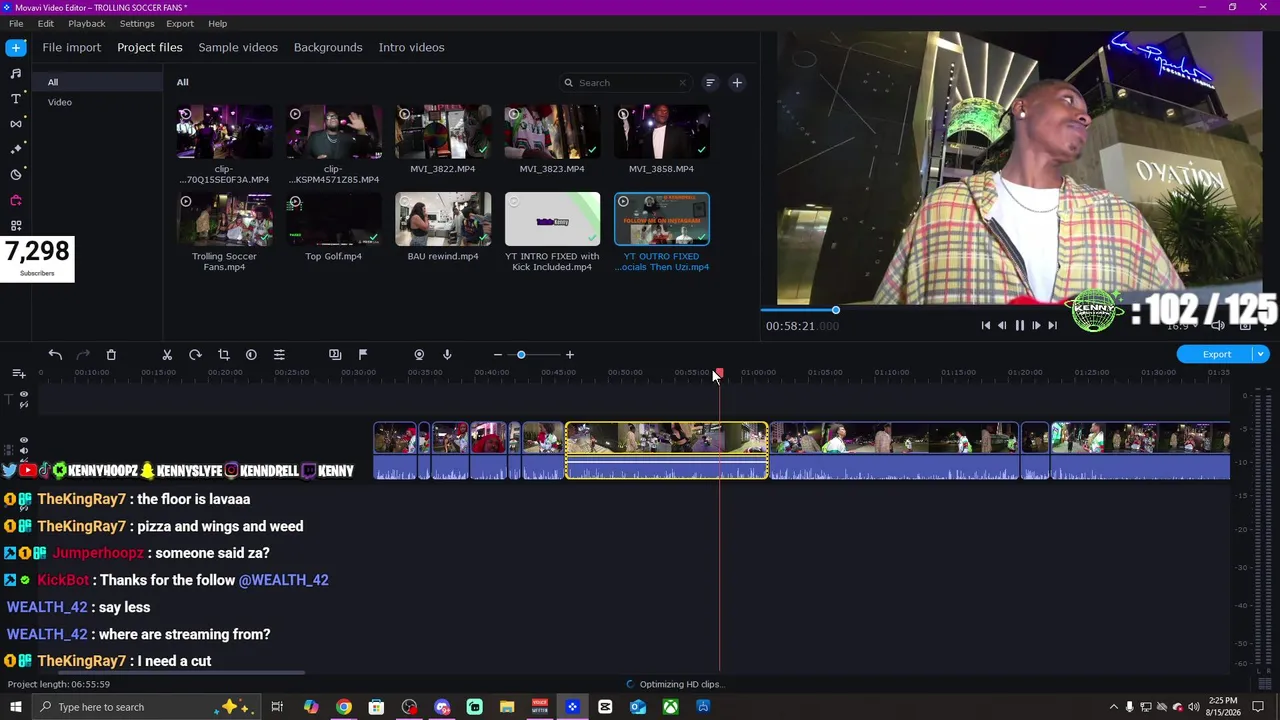Screen dimensions: 1280x720
Task: Select the Project files tab
Action: coord(150,48)
